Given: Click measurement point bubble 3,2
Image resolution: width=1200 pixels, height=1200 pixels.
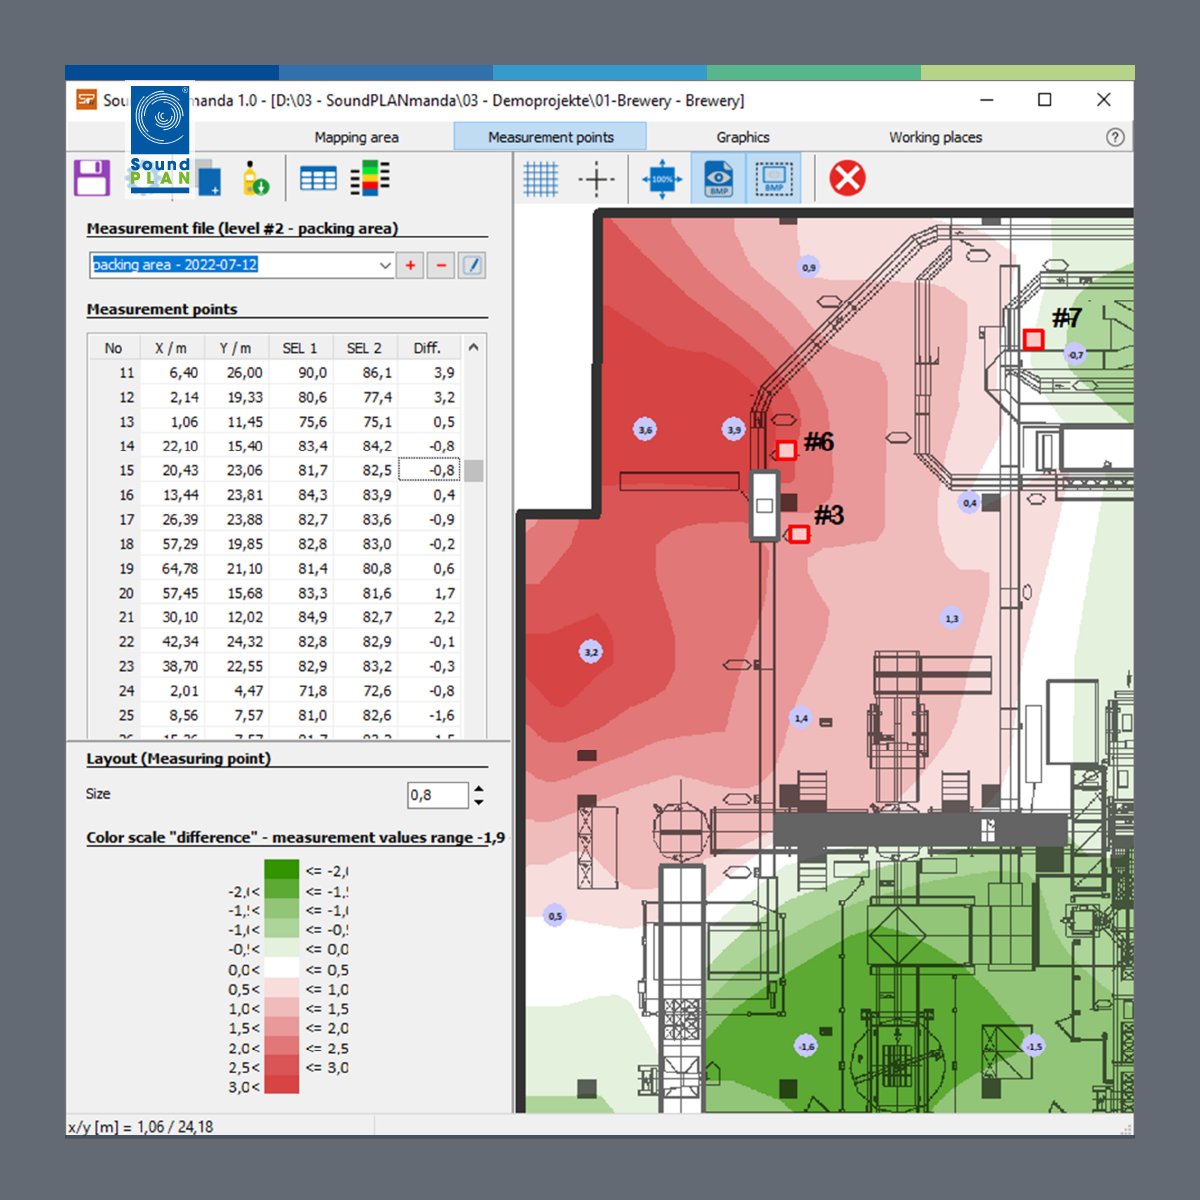Looking at the screenshot, I should tap(591, 652).
